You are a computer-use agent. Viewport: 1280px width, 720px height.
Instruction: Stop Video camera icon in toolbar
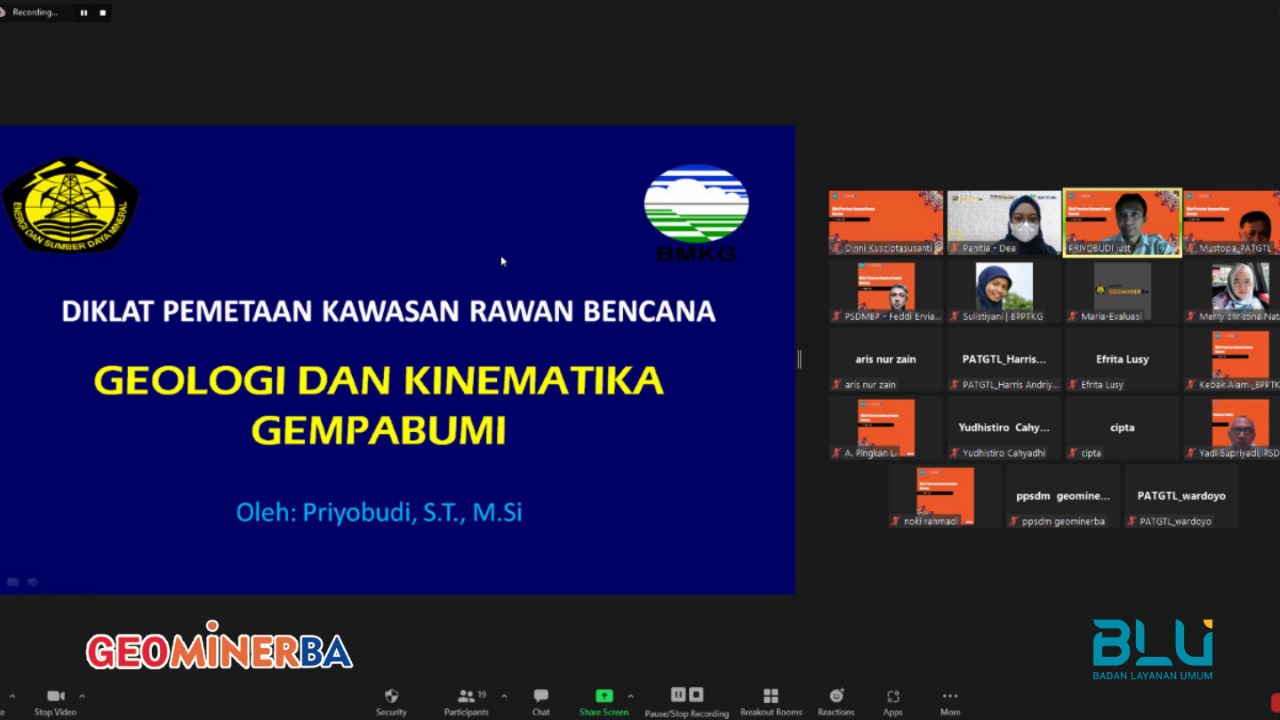(x=56, y=696)
